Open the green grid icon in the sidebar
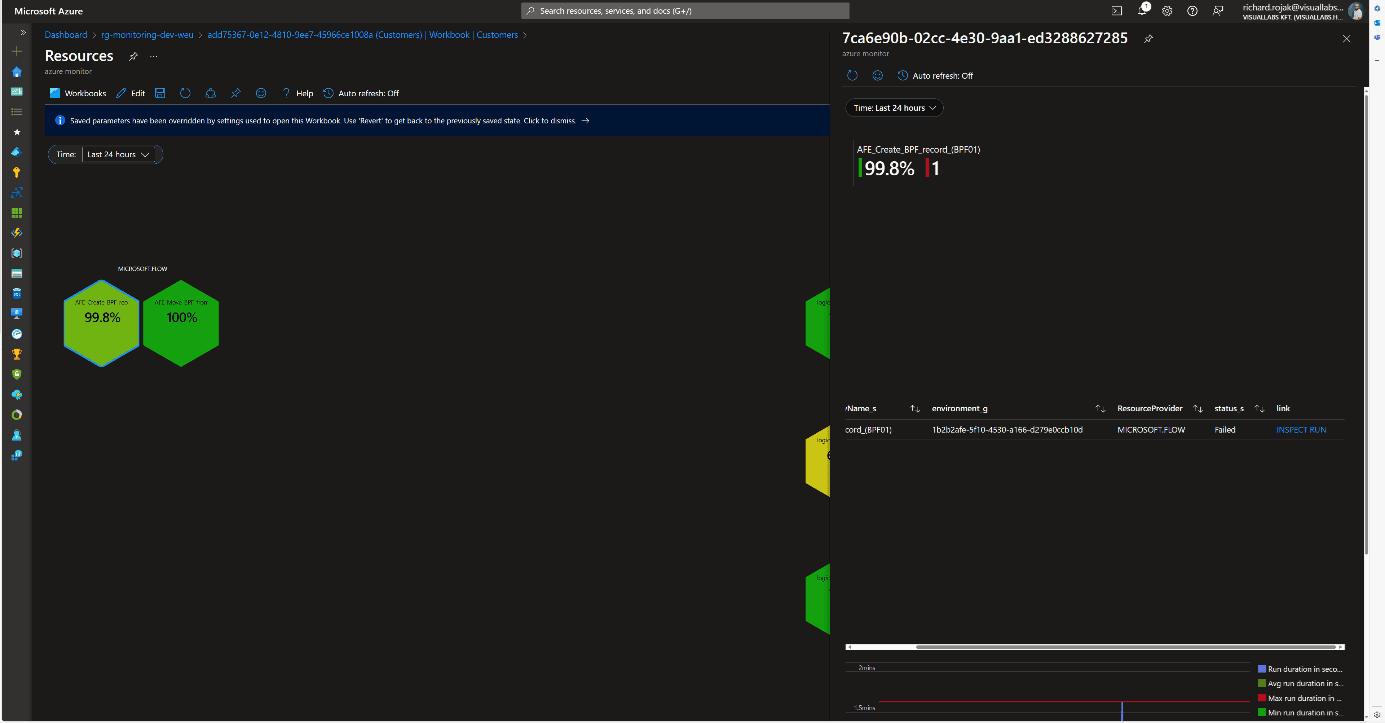 (x=16, y=213)
